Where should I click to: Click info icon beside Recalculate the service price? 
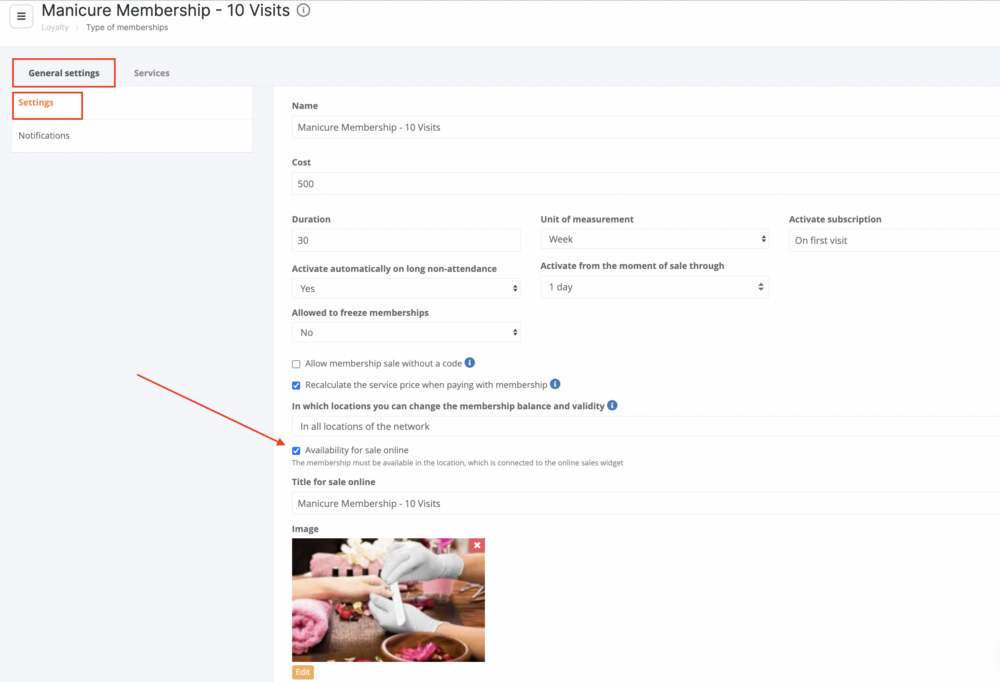click(555, 384)
